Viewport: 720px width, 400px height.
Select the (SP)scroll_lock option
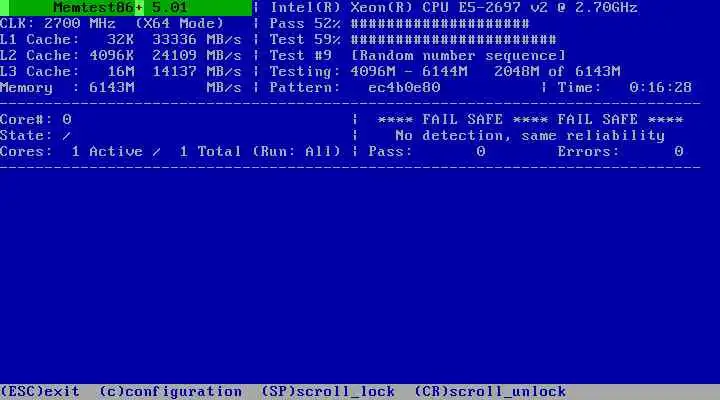click(328, 392)
